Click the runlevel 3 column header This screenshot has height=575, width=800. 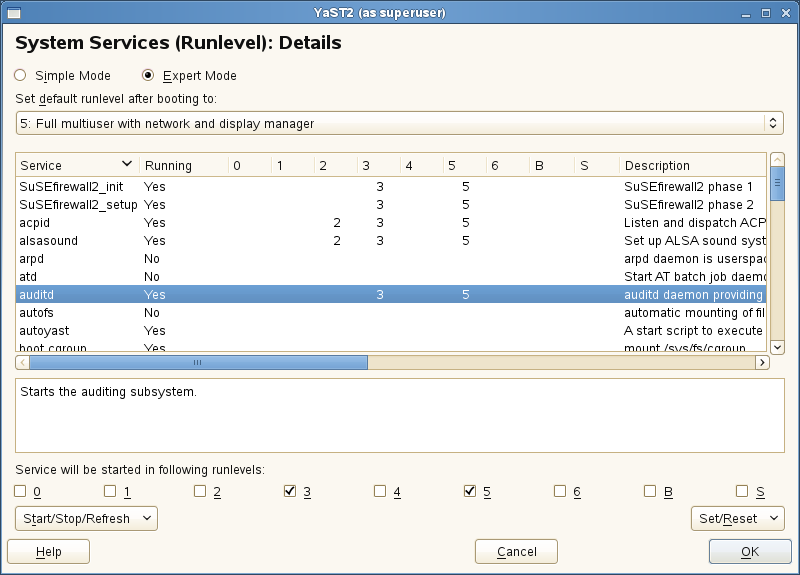click(x=379, y=165)
